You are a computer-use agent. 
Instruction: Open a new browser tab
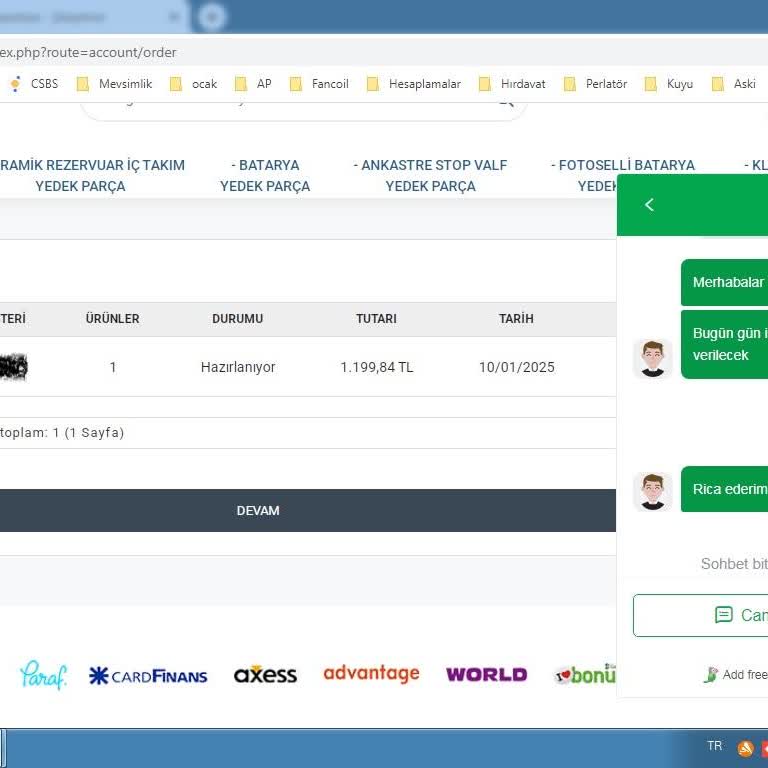point(212,17)
